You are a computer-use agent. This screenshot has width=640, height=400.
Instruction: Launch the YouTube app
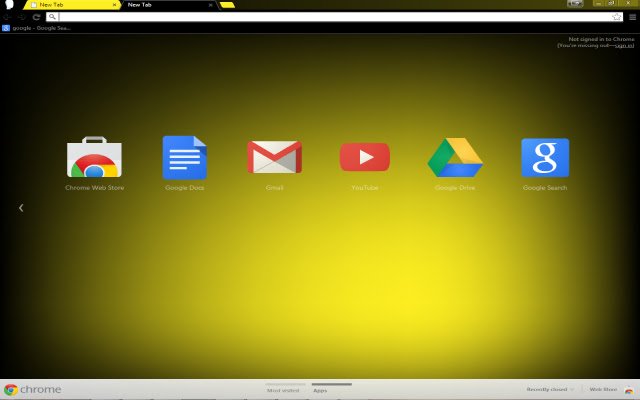click(365, 157)
